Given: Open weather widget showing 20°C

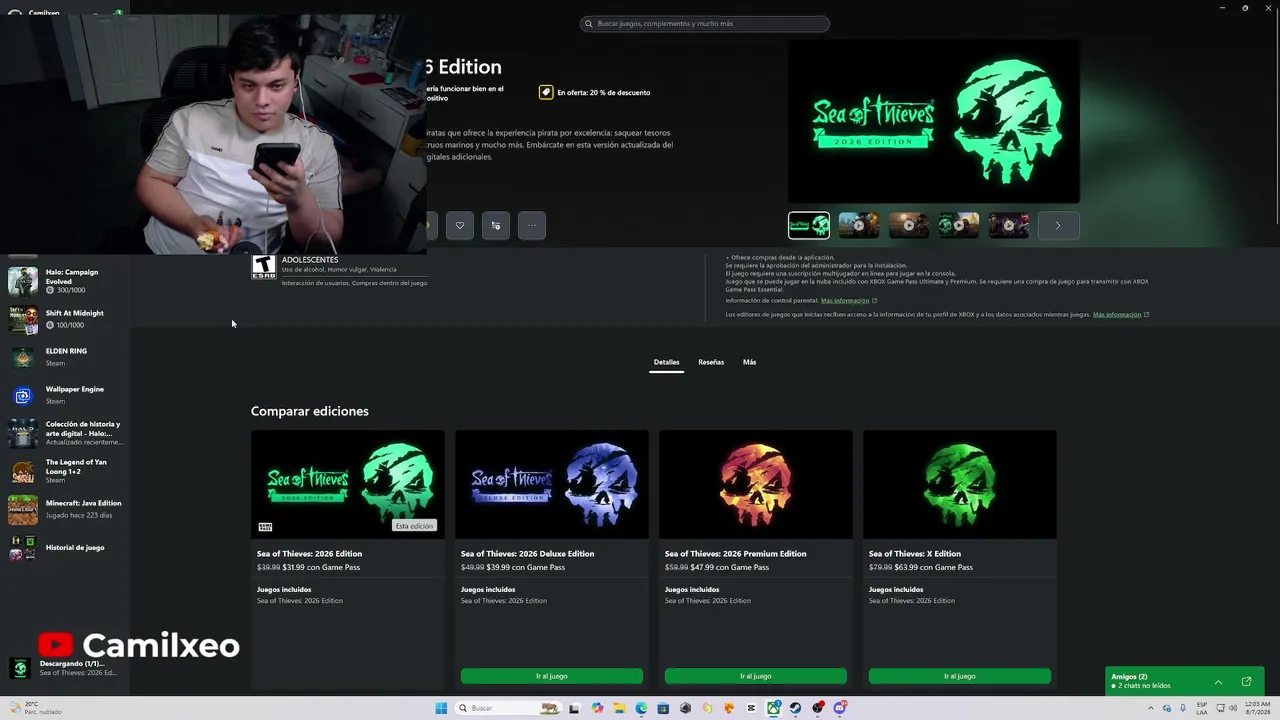Looking at the screenshot, I should (x=35, y=708).
